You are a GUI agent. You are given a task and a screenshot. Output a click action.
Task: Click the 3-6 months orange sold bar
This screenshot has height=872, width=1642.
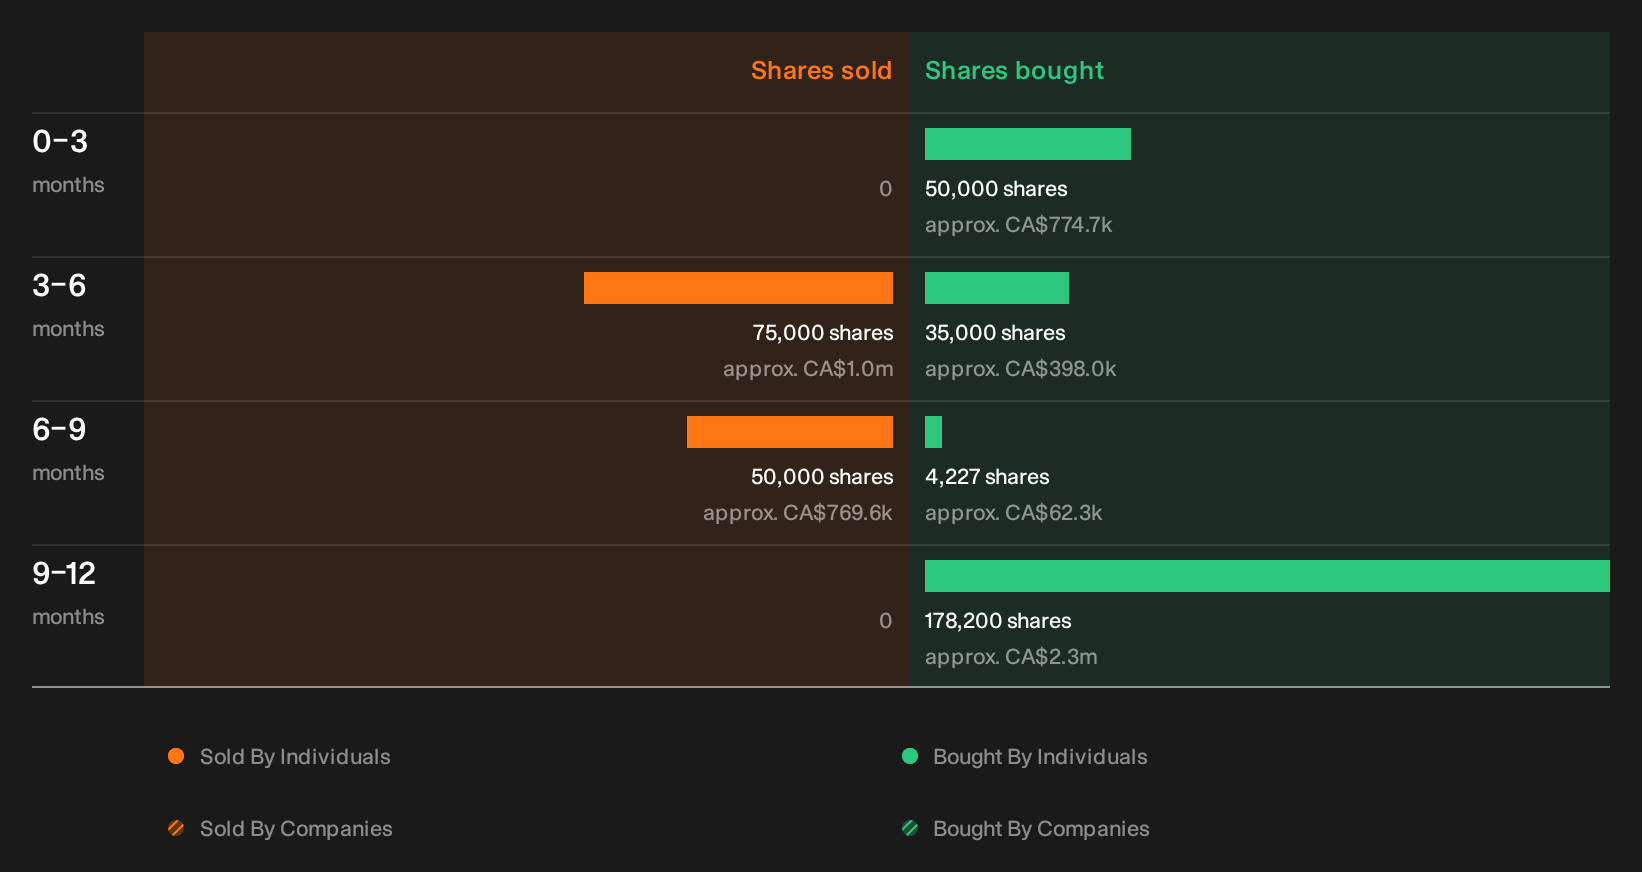tap(738, 288)
